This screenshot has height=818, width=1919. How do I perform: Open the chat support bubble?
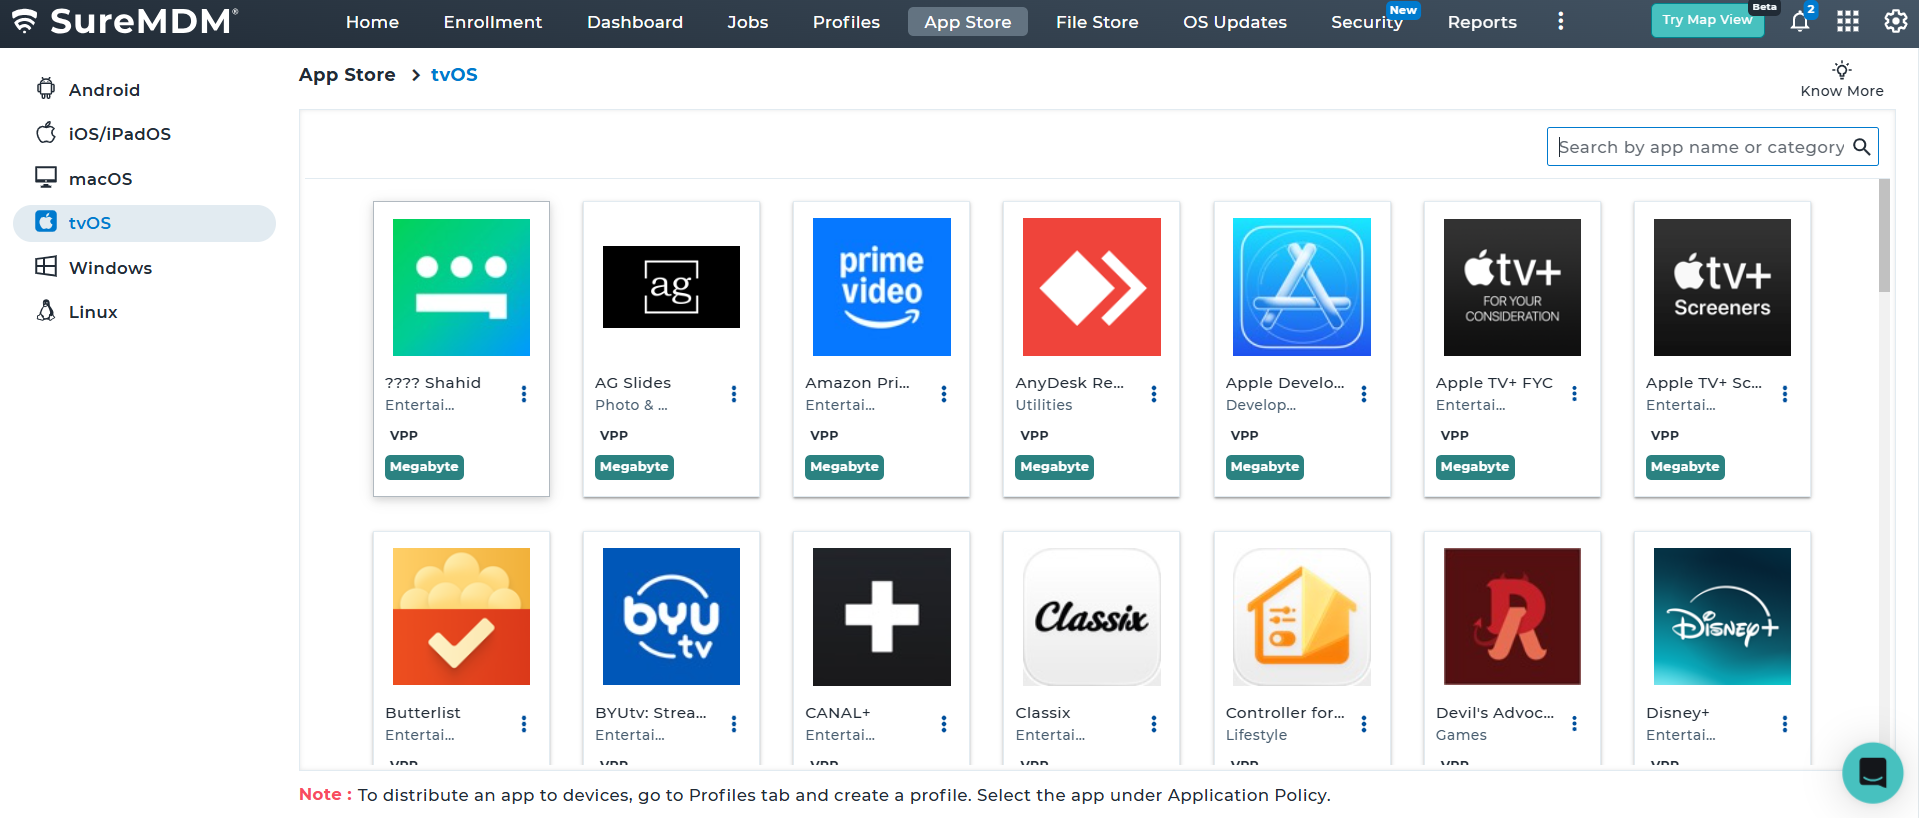pyautogui.click(x=1872, y=772)
